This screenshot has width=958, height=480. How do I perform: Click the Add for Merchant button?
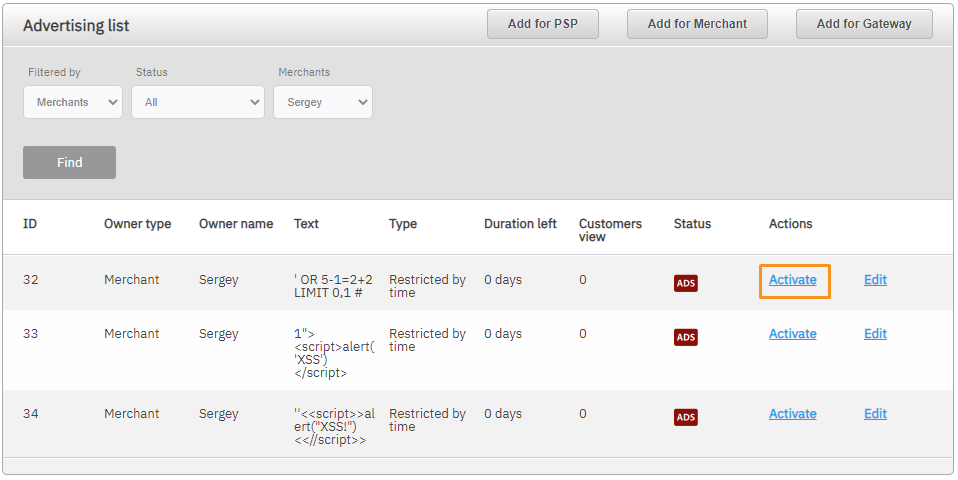(697, 24)
